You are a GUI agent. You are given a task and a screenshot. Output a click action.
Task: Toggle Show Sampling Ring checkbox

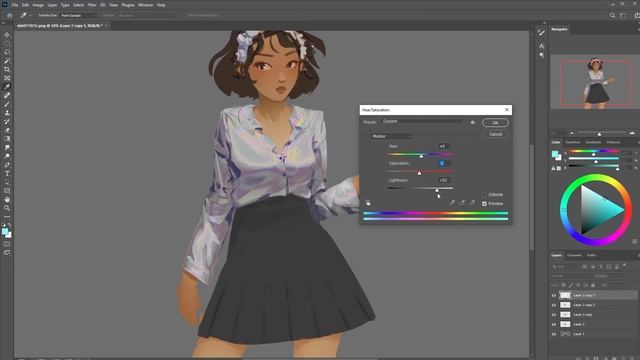click(x=203, y=16)
